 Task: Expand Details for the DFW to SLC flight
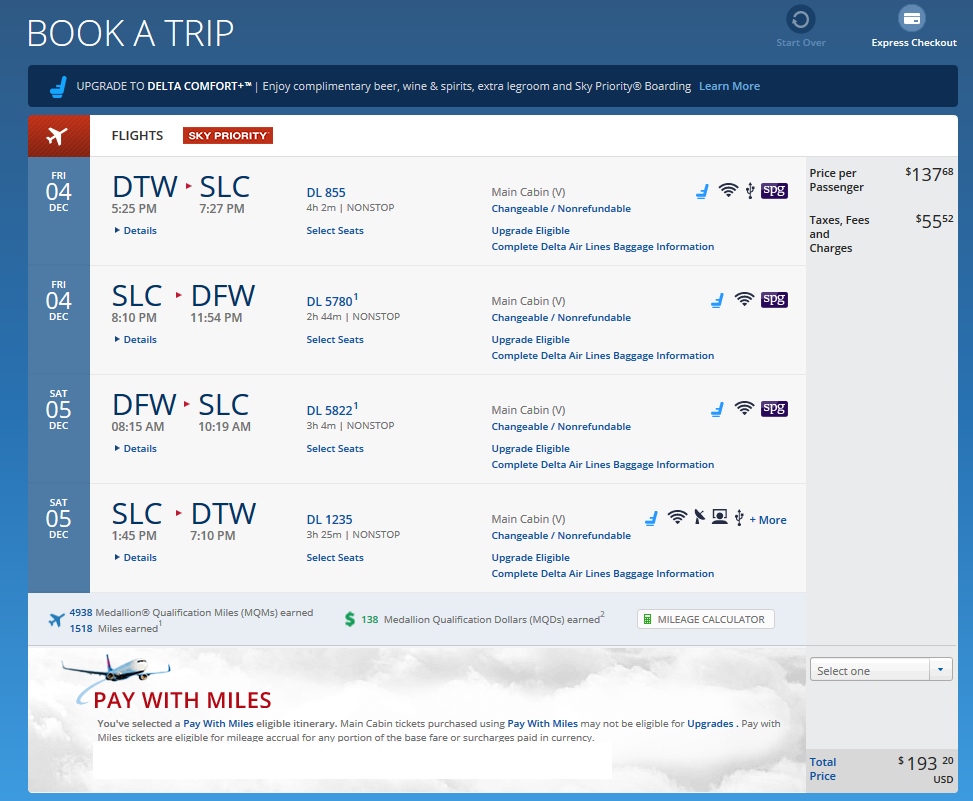point(139,449)
